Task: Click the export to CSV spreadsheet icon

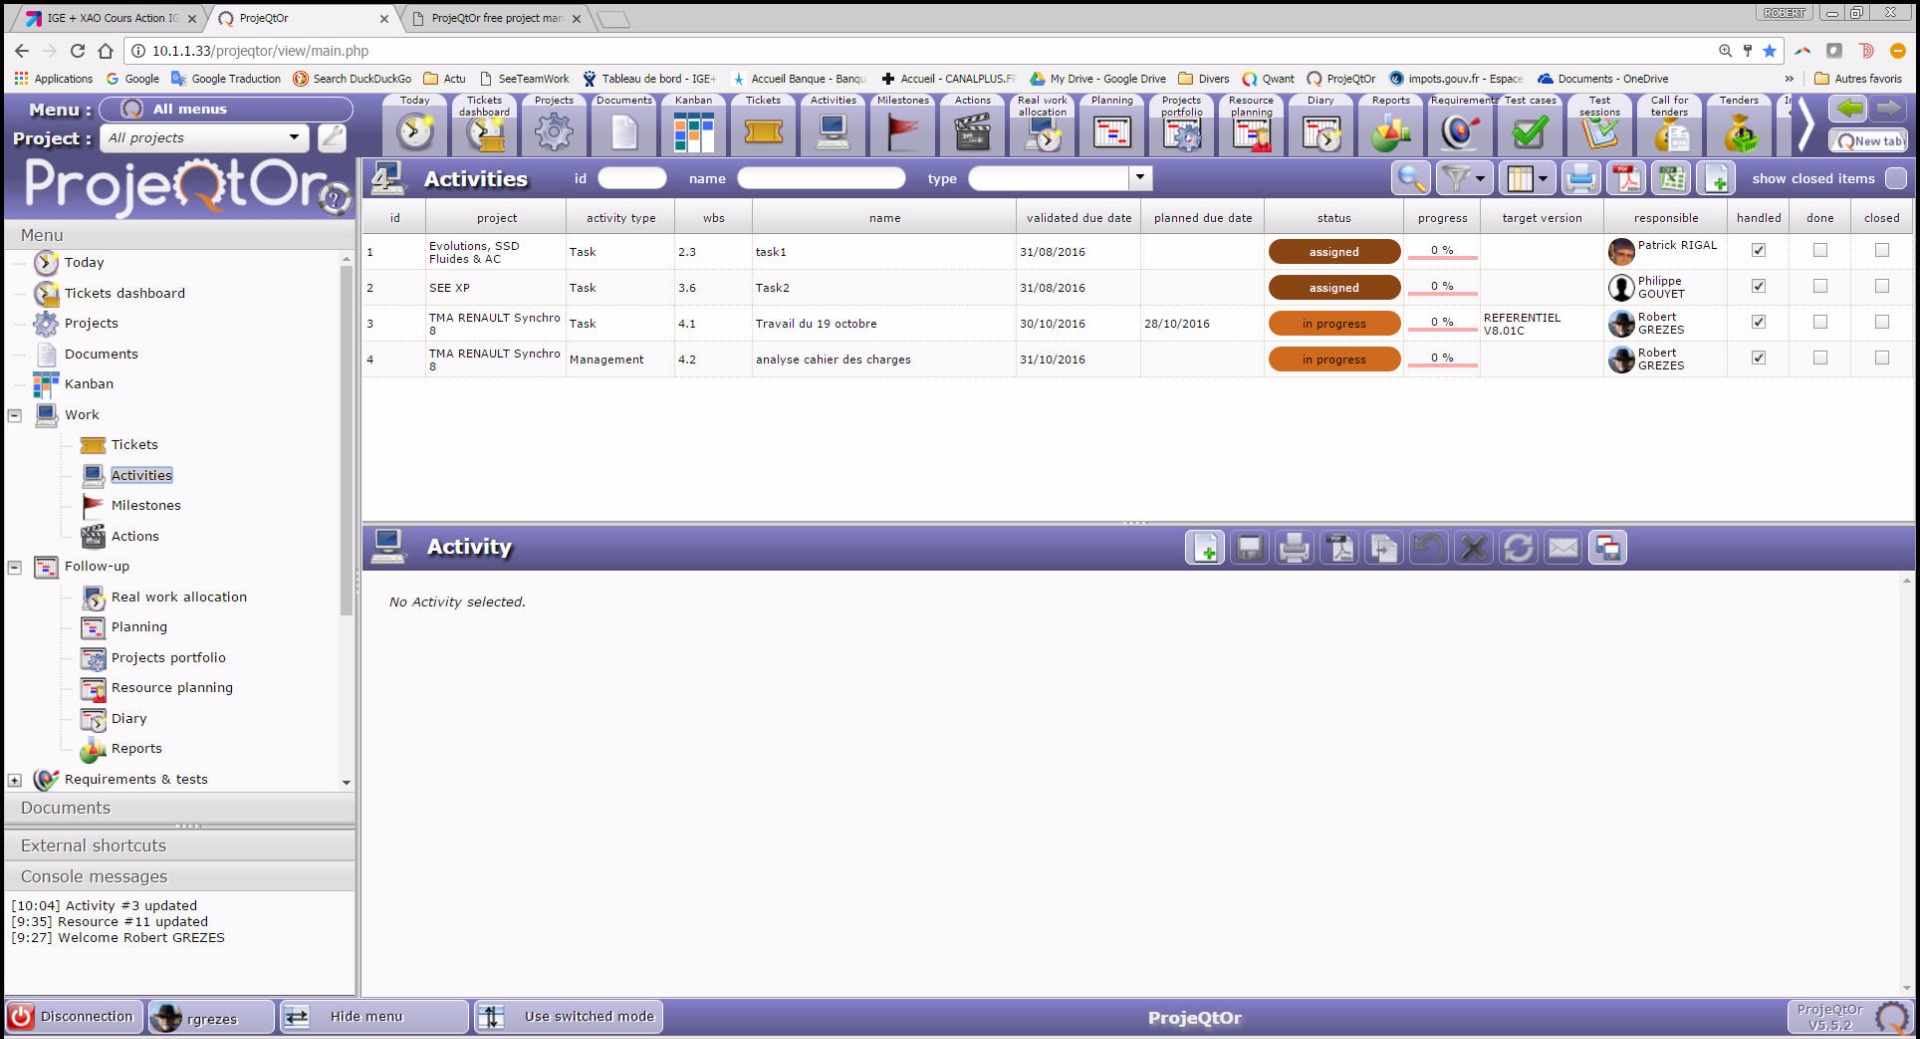Action: (1671, 179)
